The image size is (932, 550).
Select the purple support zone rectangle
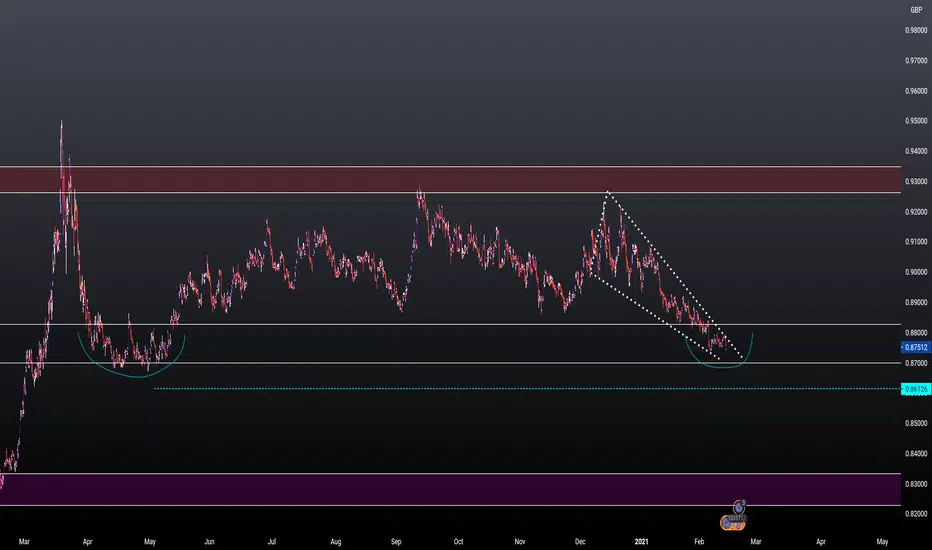pyautogui.click(x=450, y=489)
